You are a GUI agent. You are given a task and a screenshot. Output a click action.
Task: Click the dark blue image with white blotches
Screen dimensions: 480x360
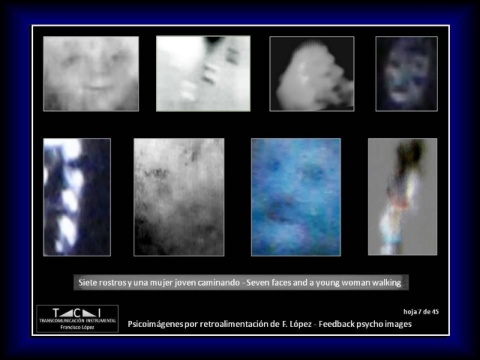tap(77, 197)
